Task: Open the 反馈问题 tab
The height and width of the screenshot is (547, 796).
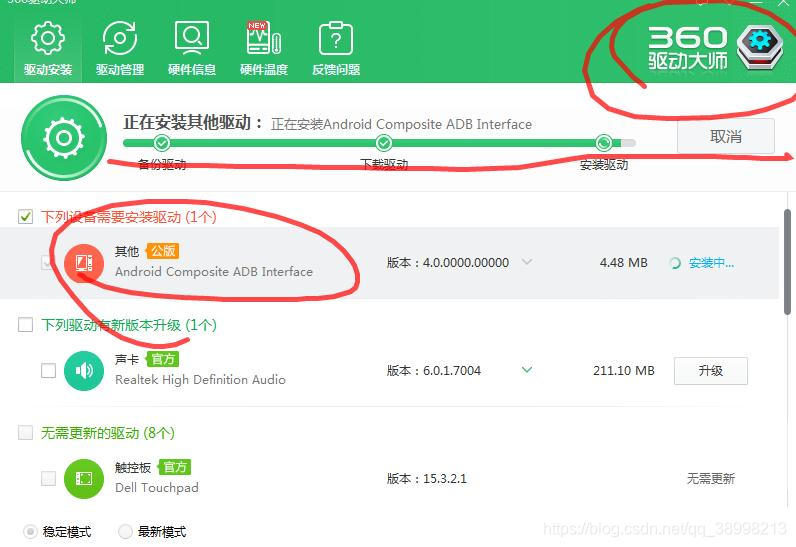Action: point(336,49)
